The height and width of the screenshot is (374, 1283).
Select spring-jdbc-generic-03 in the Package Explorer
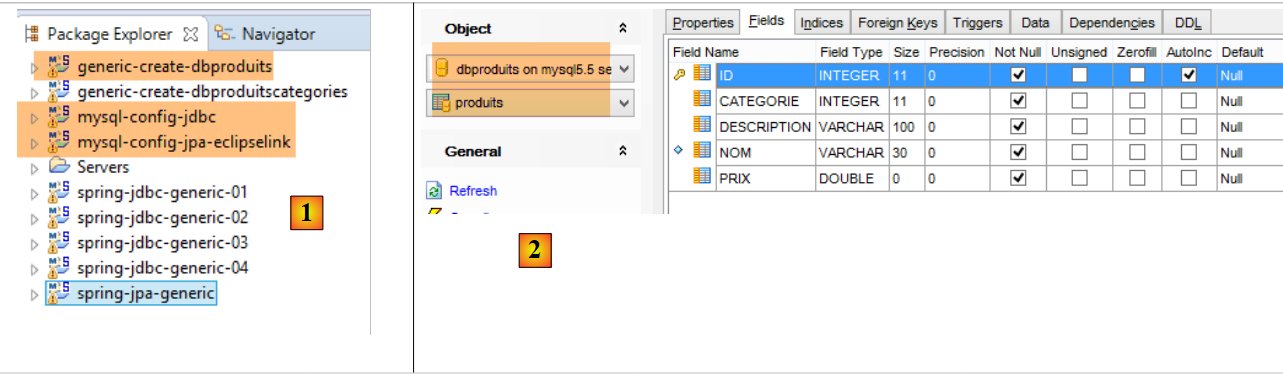(162, 242)
